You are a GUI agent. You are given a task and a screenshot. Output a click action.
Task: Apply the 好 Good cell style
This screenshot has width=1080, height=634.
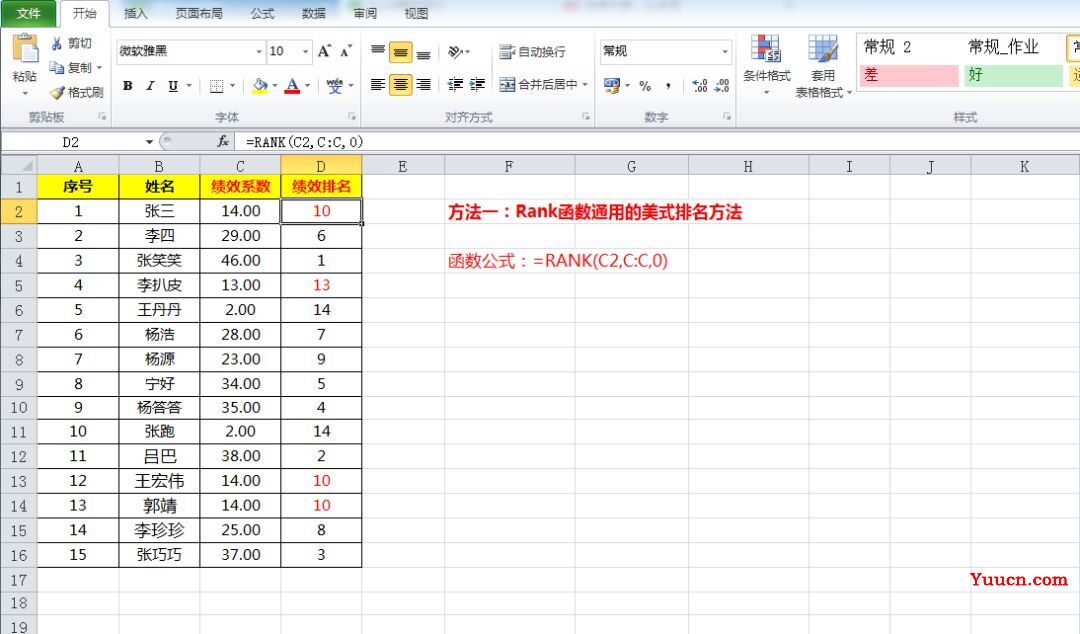(x=1013, y=75)
